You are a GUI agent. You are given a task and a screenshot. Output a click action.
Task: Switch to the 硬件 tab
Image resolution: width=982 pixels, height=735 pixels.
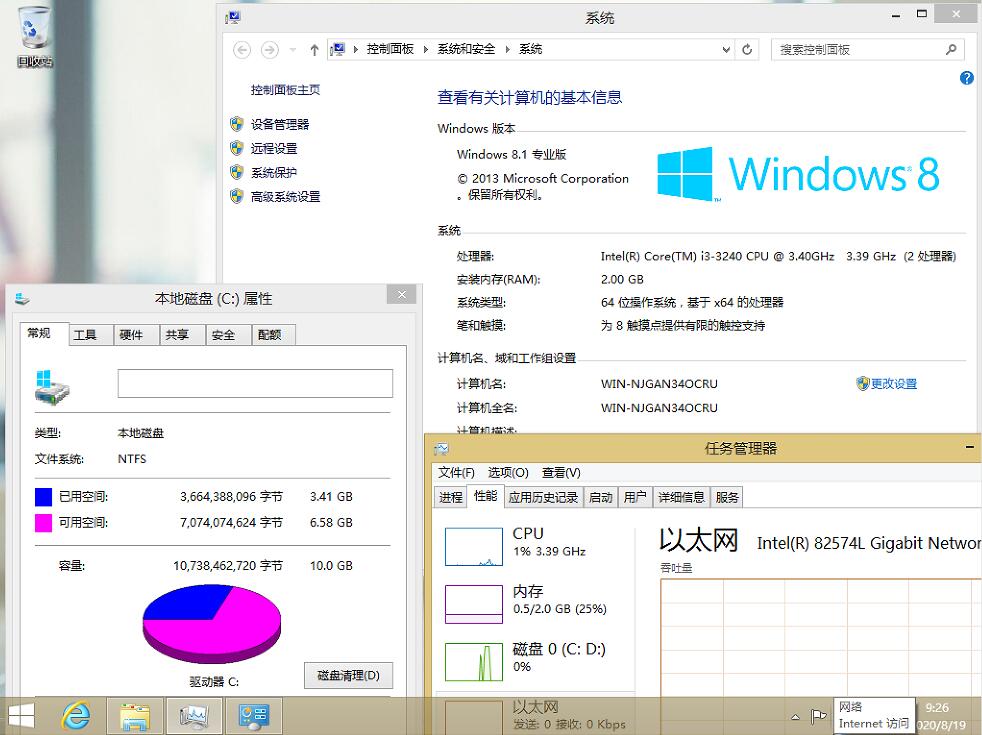[x=136, y=335]
